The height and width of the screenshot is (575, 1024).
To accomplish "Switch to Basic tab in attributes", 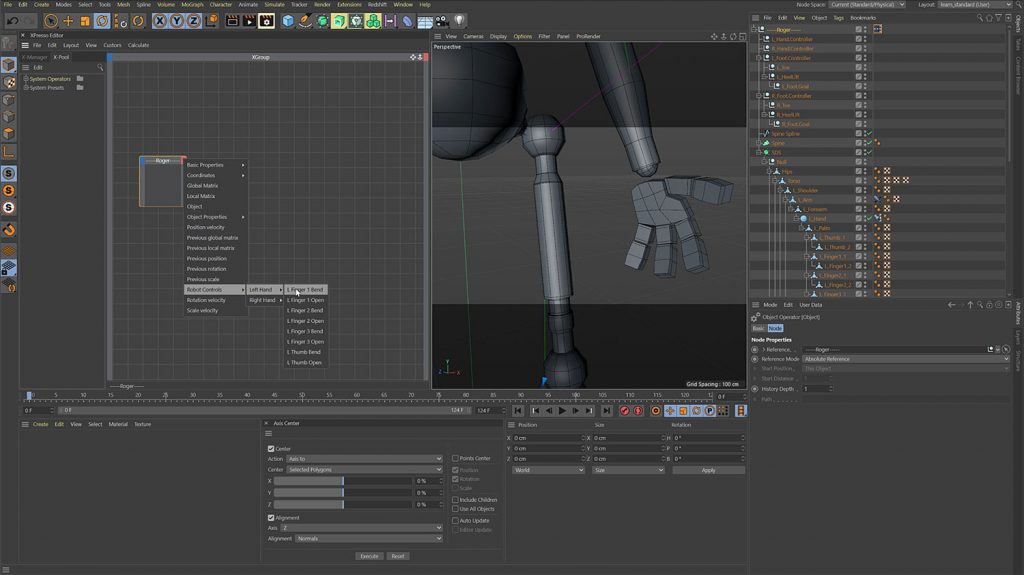I will coord(758,328).
